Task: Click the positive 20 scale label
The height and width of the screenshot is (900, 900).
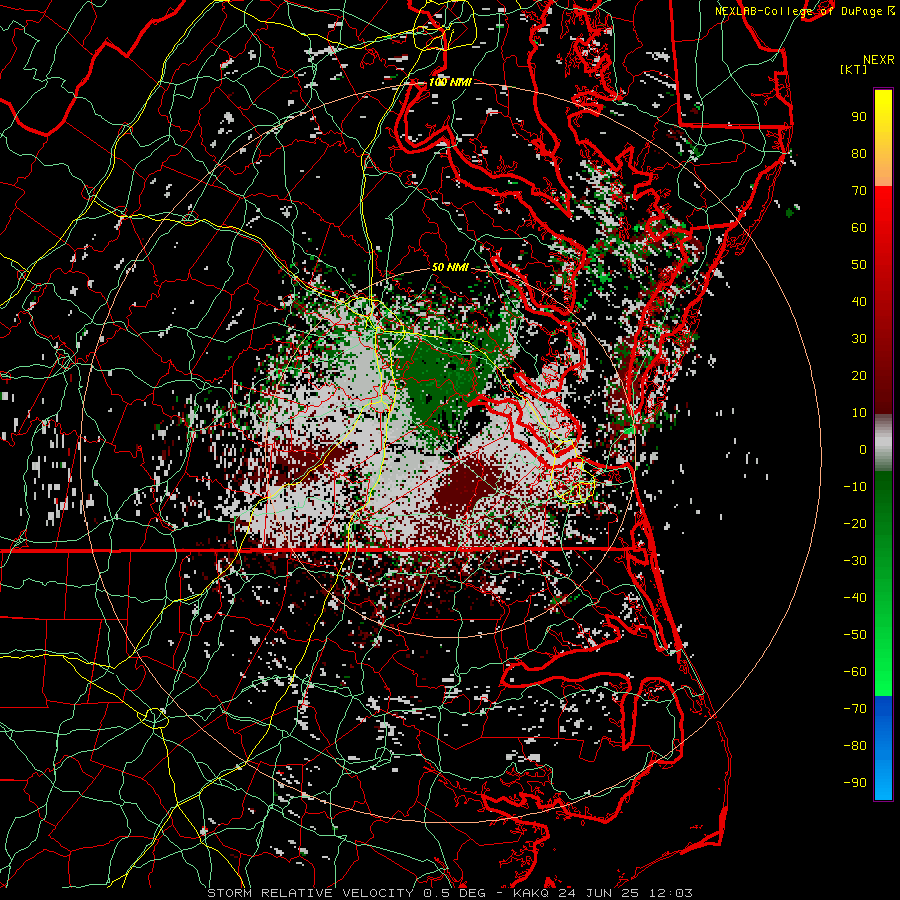Action: tap(859, 375)
